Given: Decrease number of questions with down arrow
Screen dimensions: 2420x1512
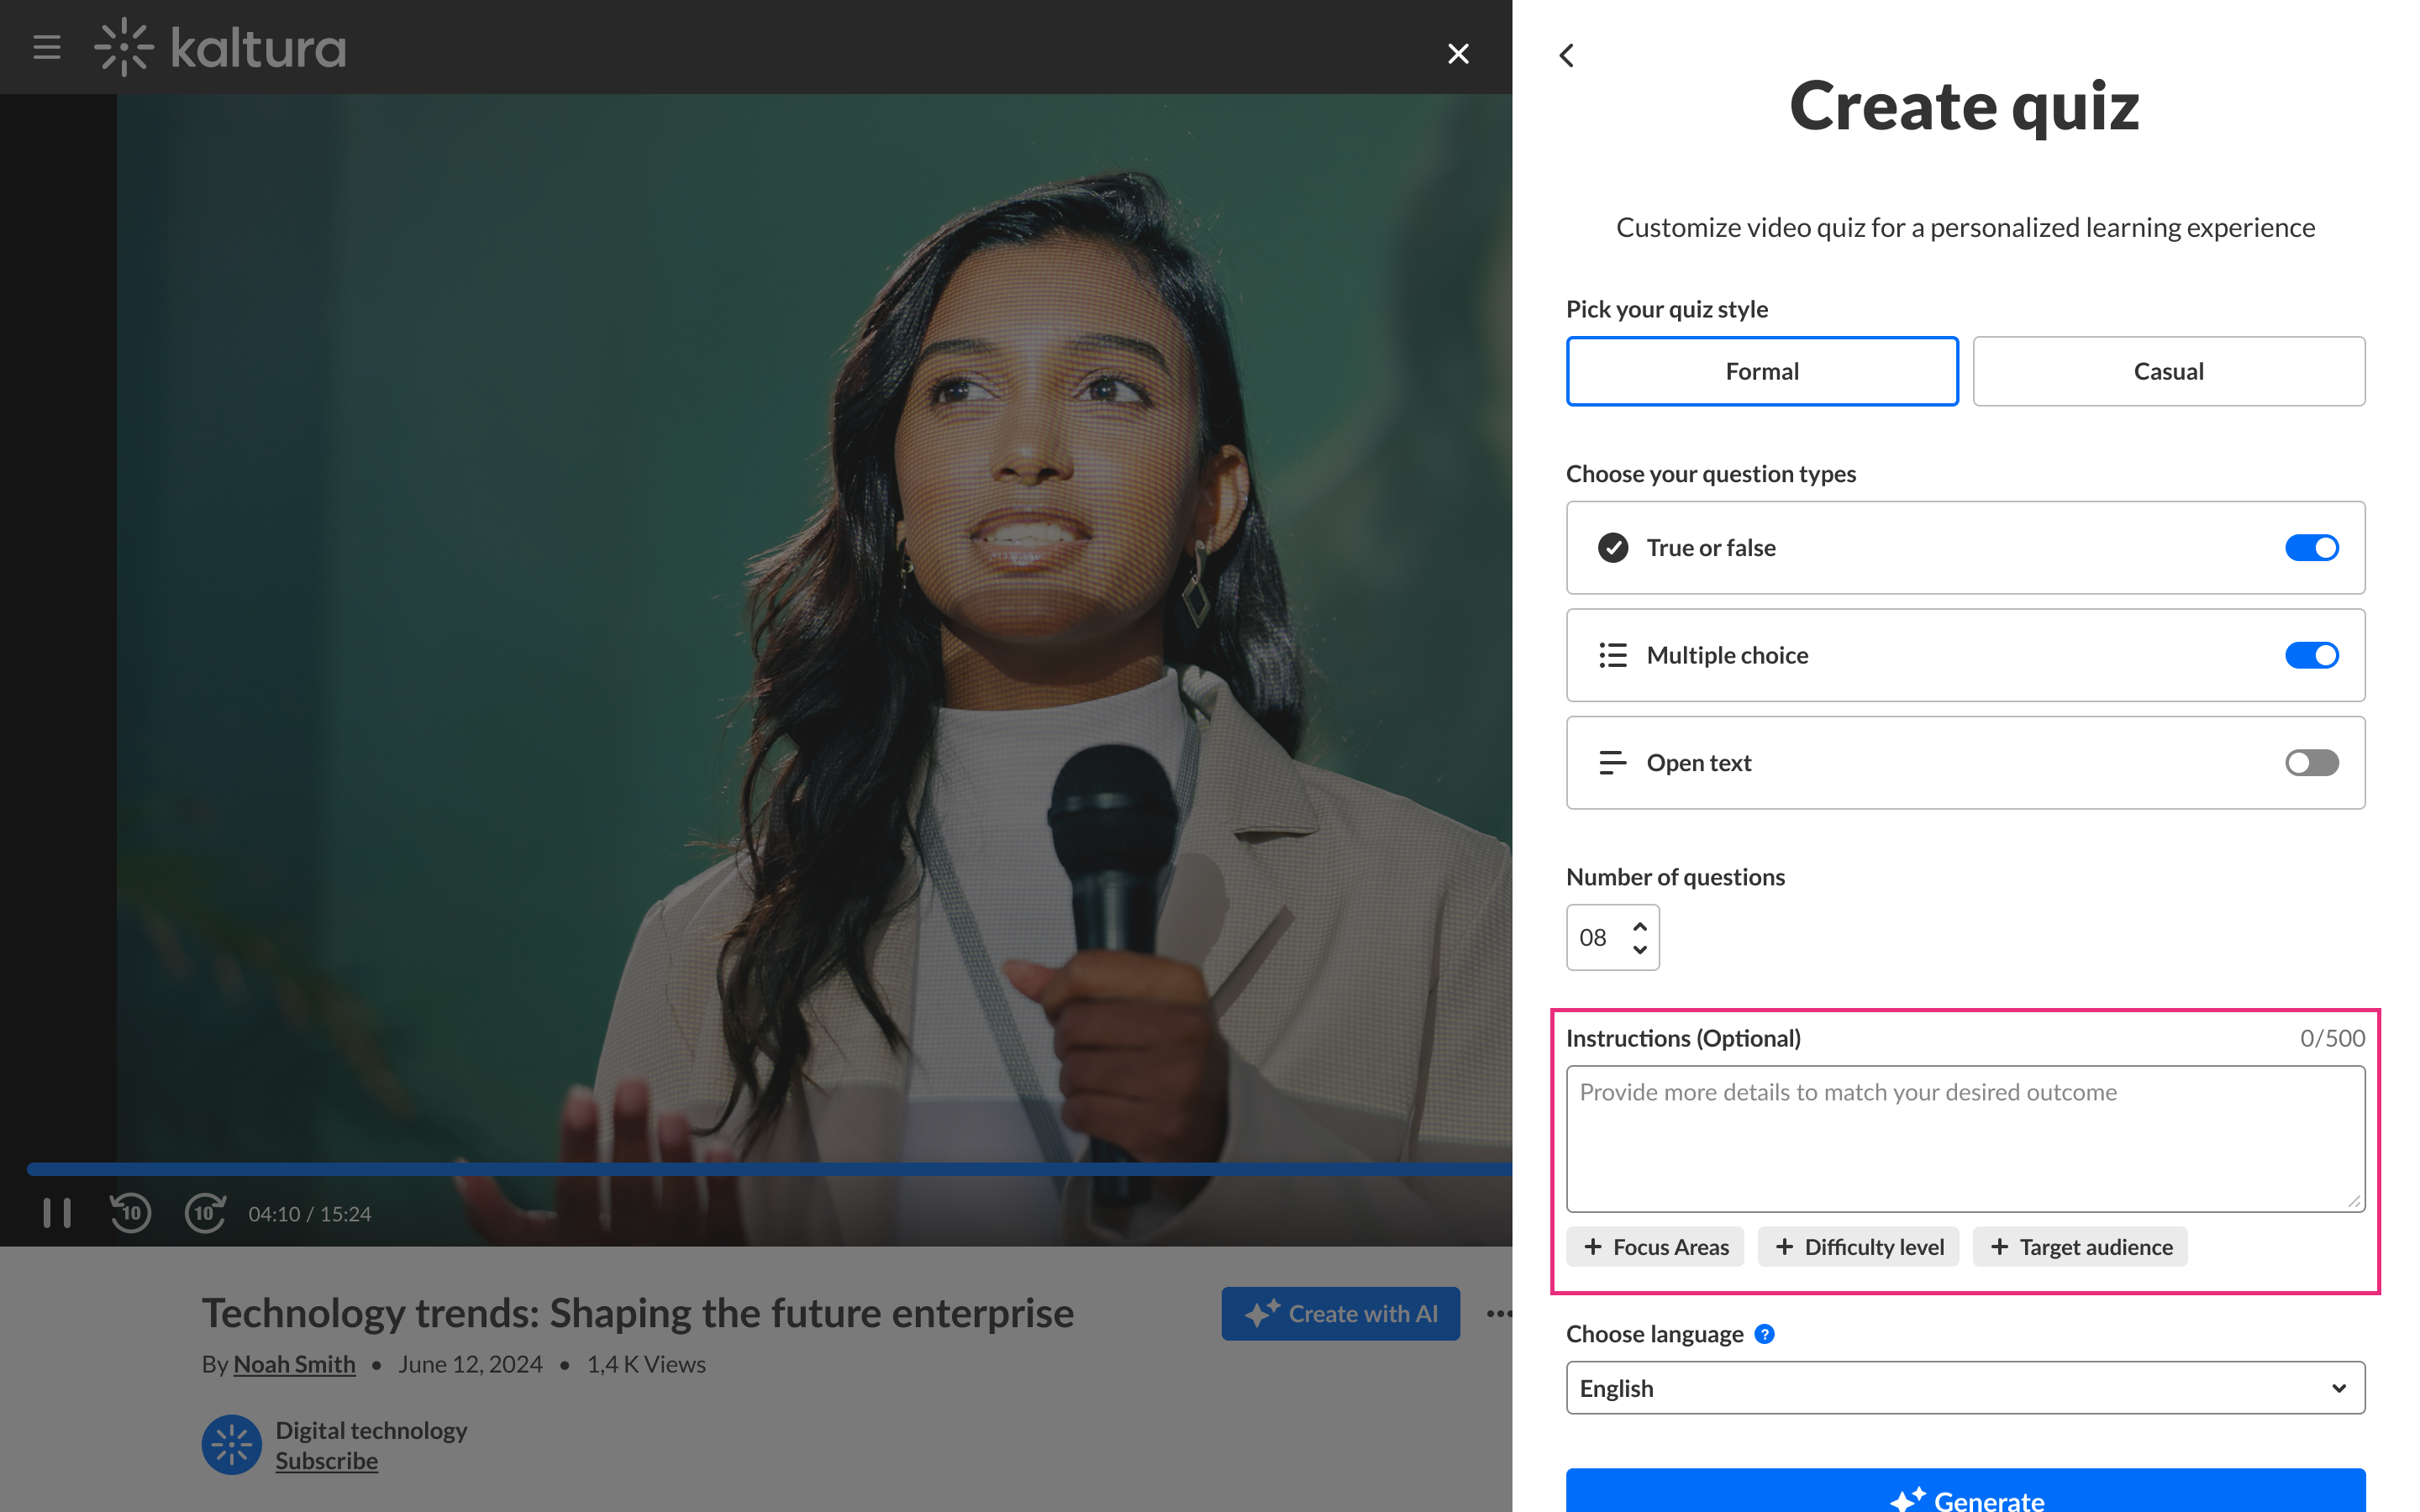Looking at the screenshot, I should [1640, 950].
